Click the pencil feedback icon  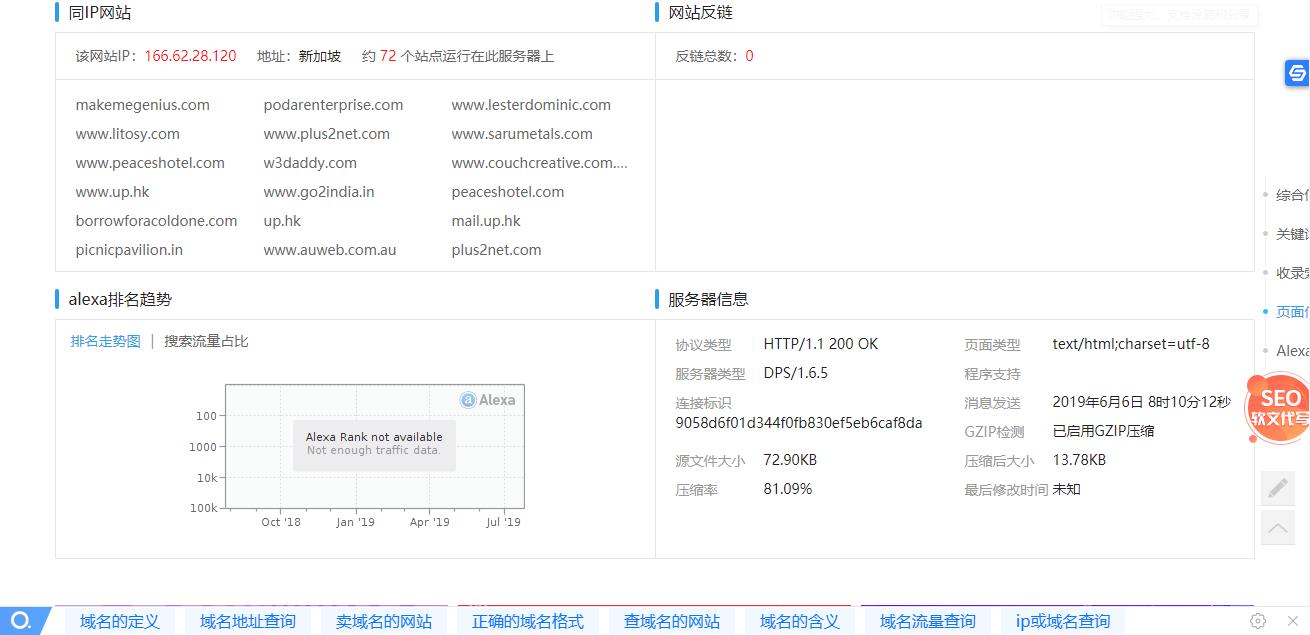point(1278,487)
